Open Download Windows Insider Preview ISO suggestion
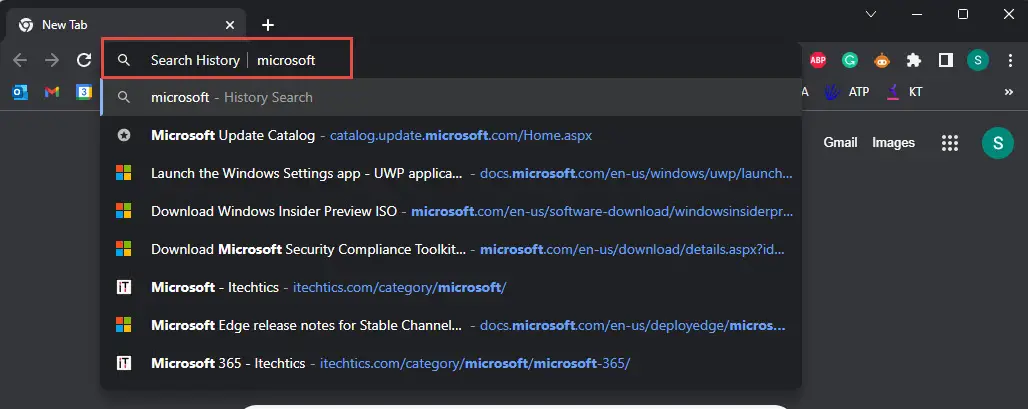The width and height of the screenshot is (1028, 409). click(x=451, y=212)
